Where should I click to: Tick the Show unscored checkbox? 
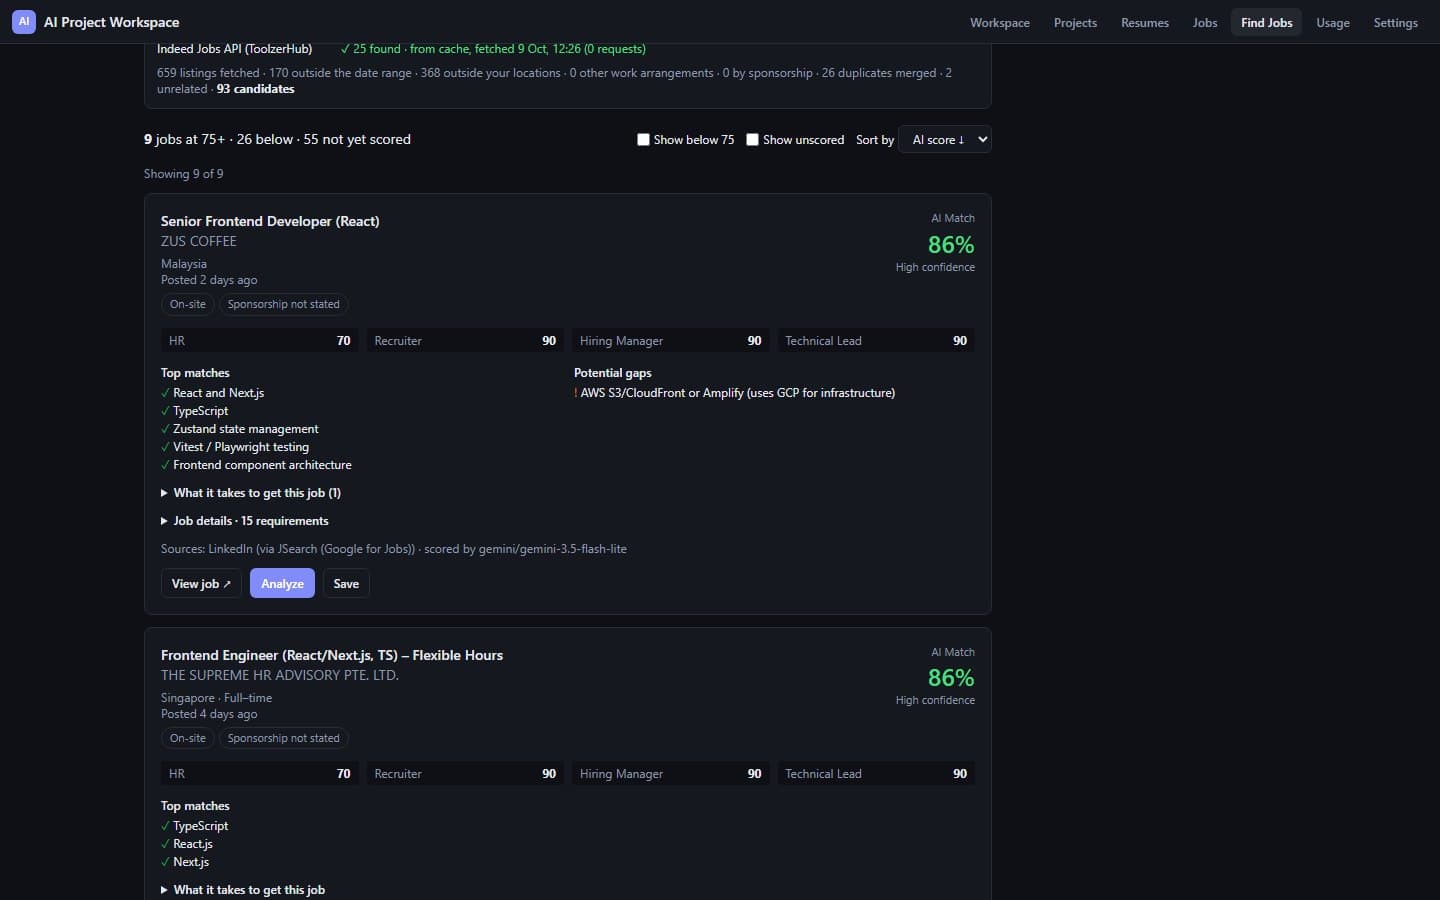(752, 140)
